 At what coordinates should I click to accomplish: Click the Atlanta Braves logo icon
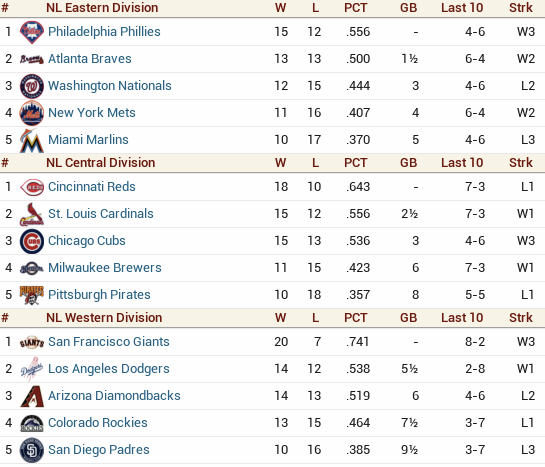[32, 59]
